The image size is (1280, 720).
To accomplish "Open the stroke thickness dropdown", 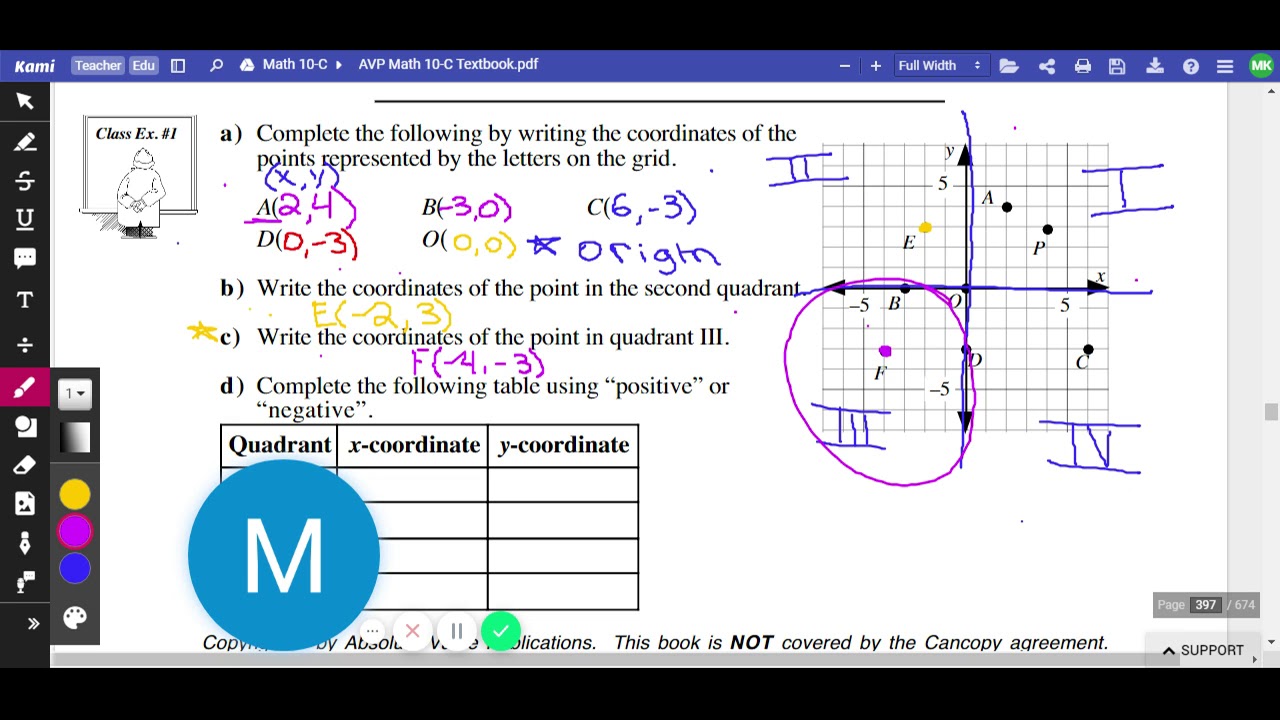I will pyautogui.click(x=75, y=394).
